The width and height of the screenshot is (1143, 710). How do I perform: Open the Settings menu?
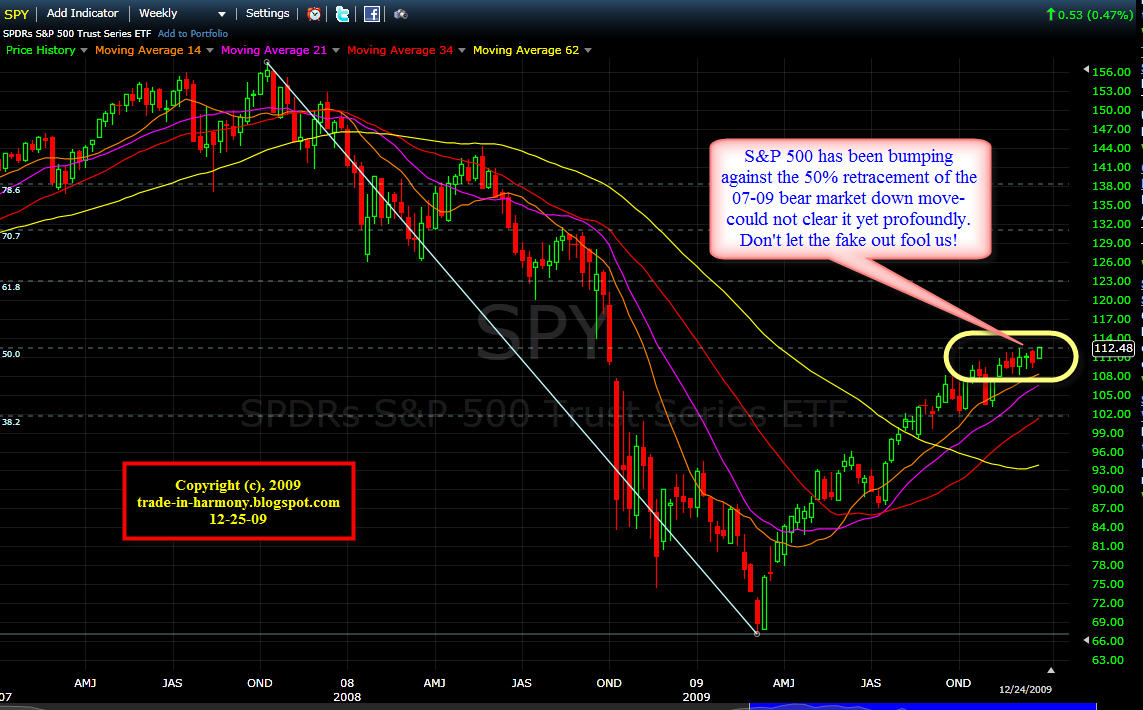pos(268,13)
